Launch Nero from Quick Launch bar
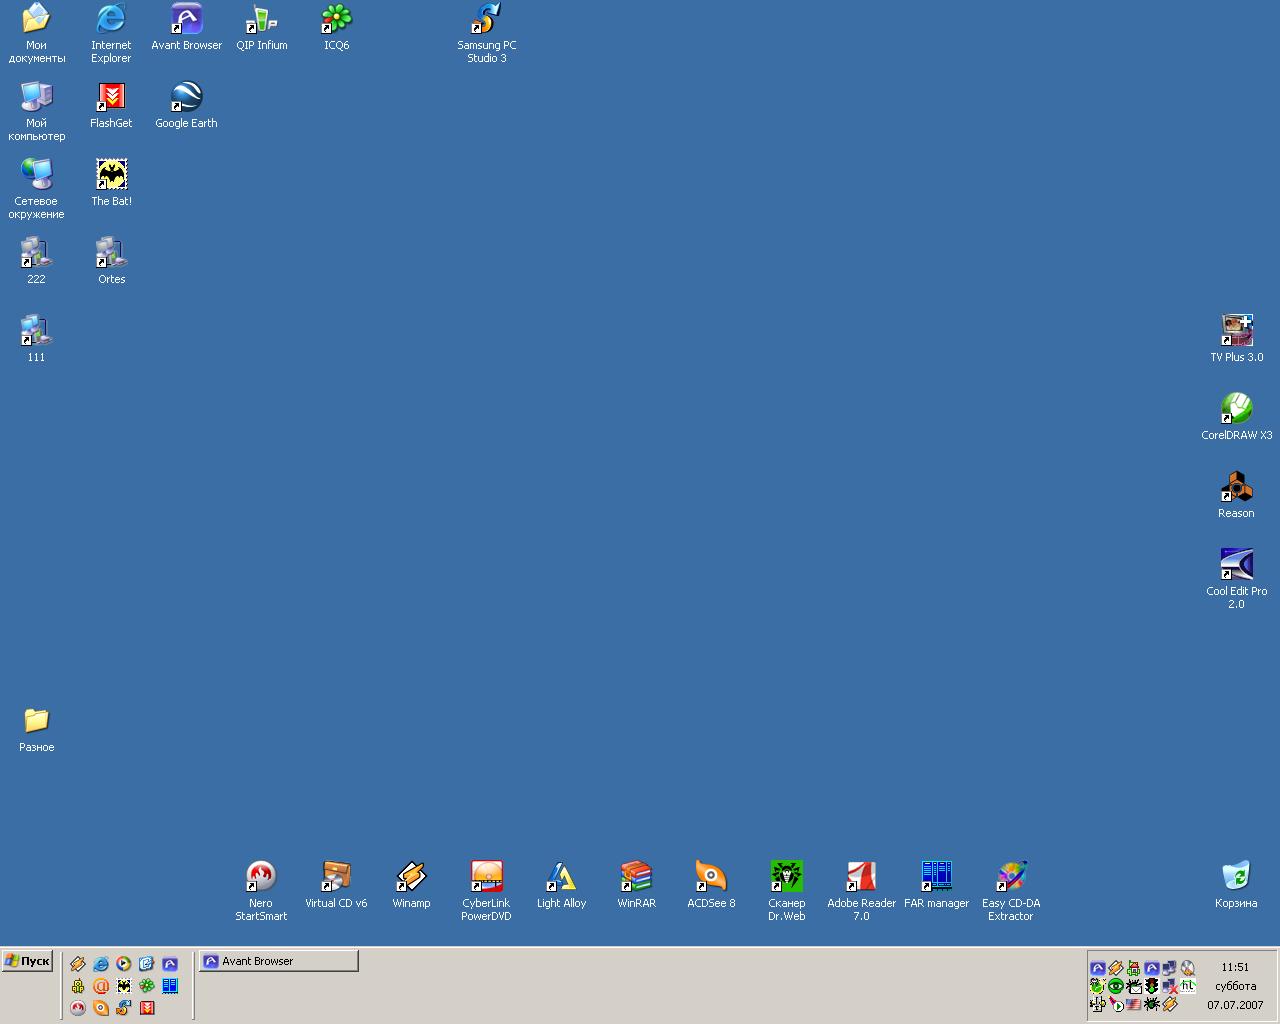The image size is (1280, 1024). coord(78,1008)
